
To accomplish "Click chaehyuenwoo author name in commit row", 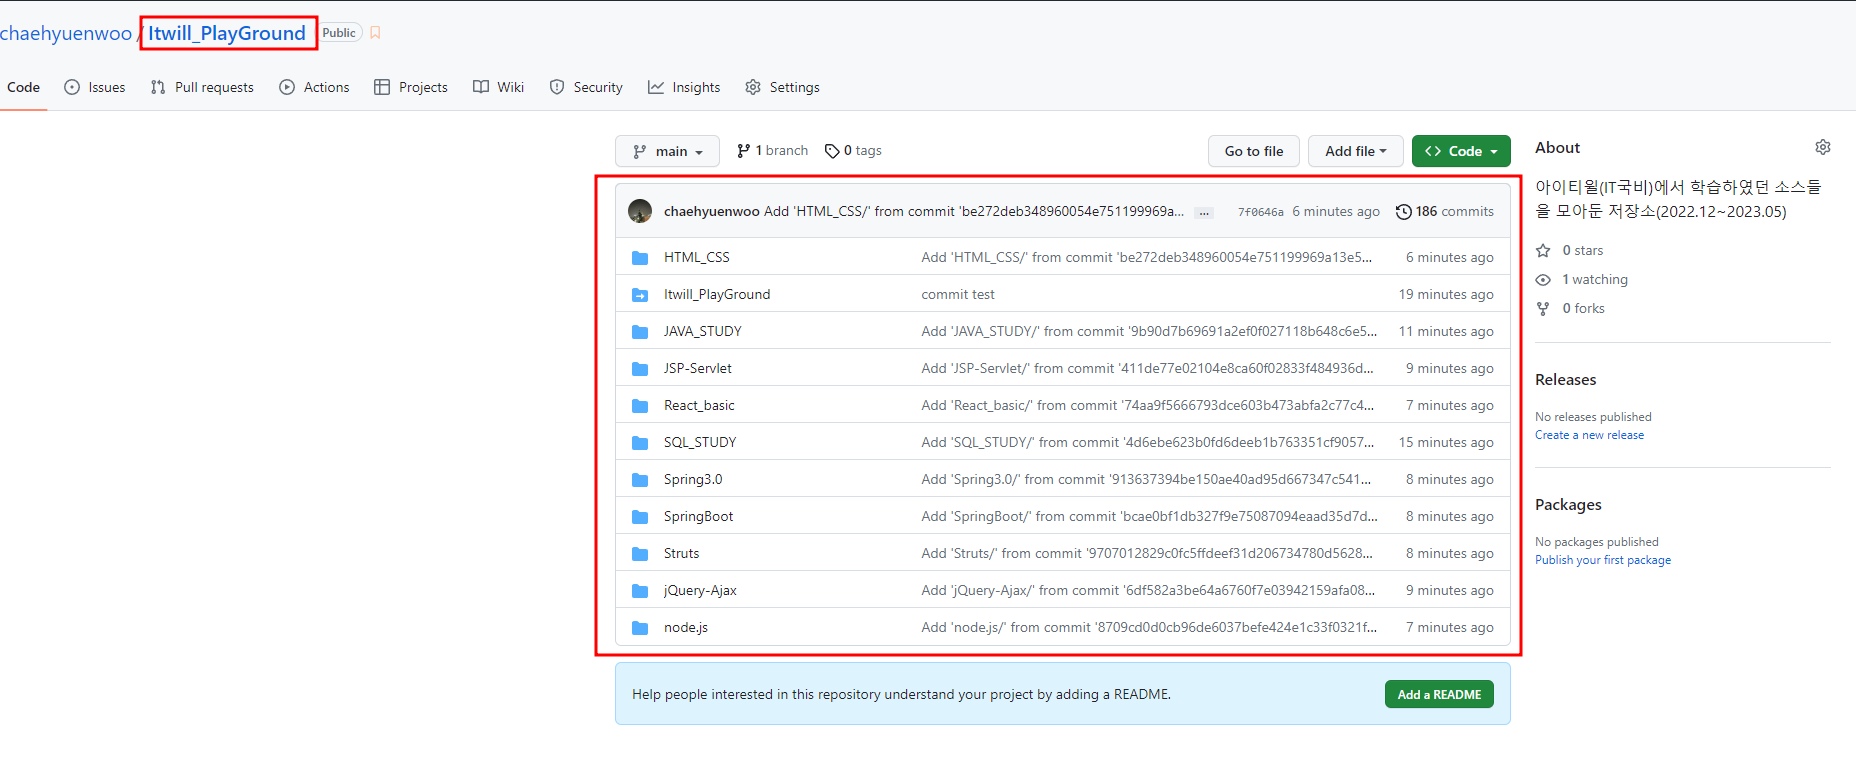I will coord(712,212).
